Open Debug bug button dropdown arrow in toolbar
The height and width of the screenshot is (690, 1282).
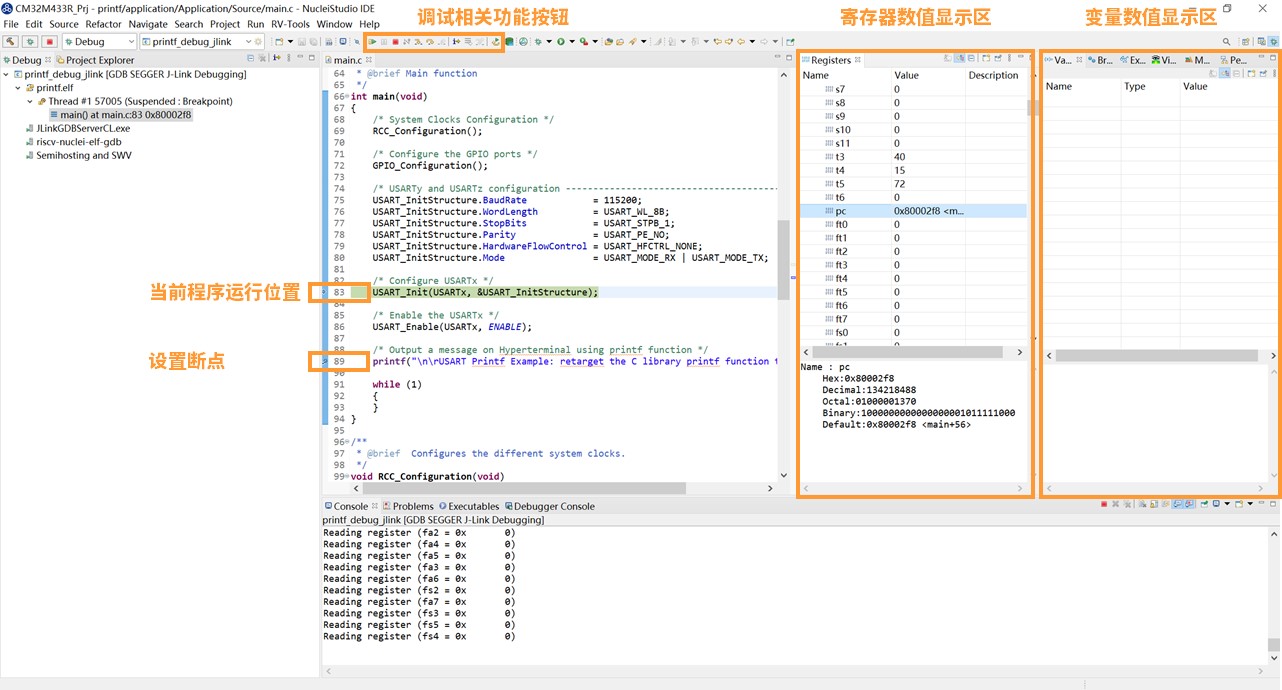click(x=550, y=42)
